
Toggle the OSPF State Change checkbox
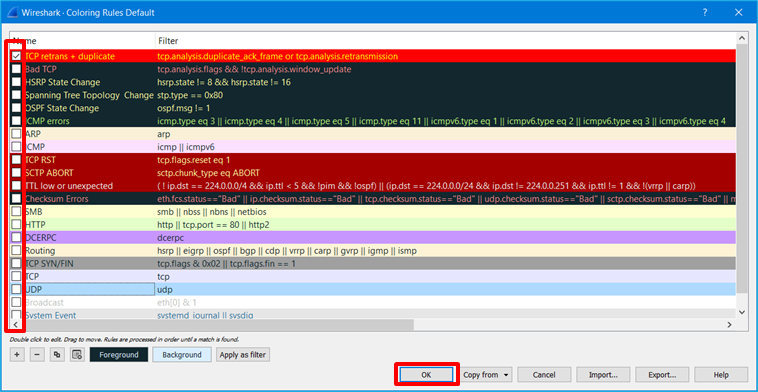pos(16,108)
